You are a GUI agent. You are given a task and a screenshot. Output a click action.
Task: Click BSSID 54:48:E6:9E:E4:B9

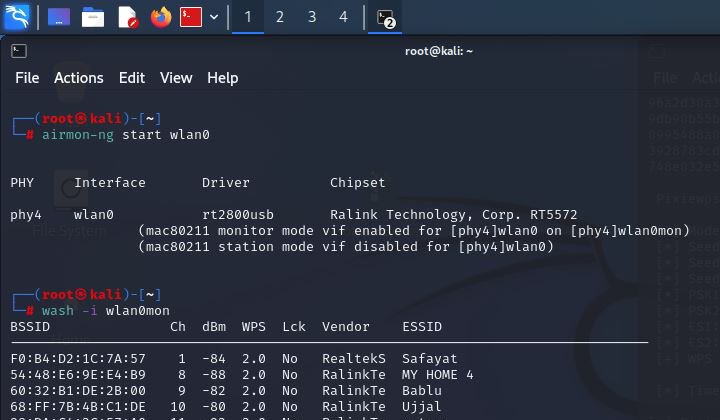click(x=78, y=375)
